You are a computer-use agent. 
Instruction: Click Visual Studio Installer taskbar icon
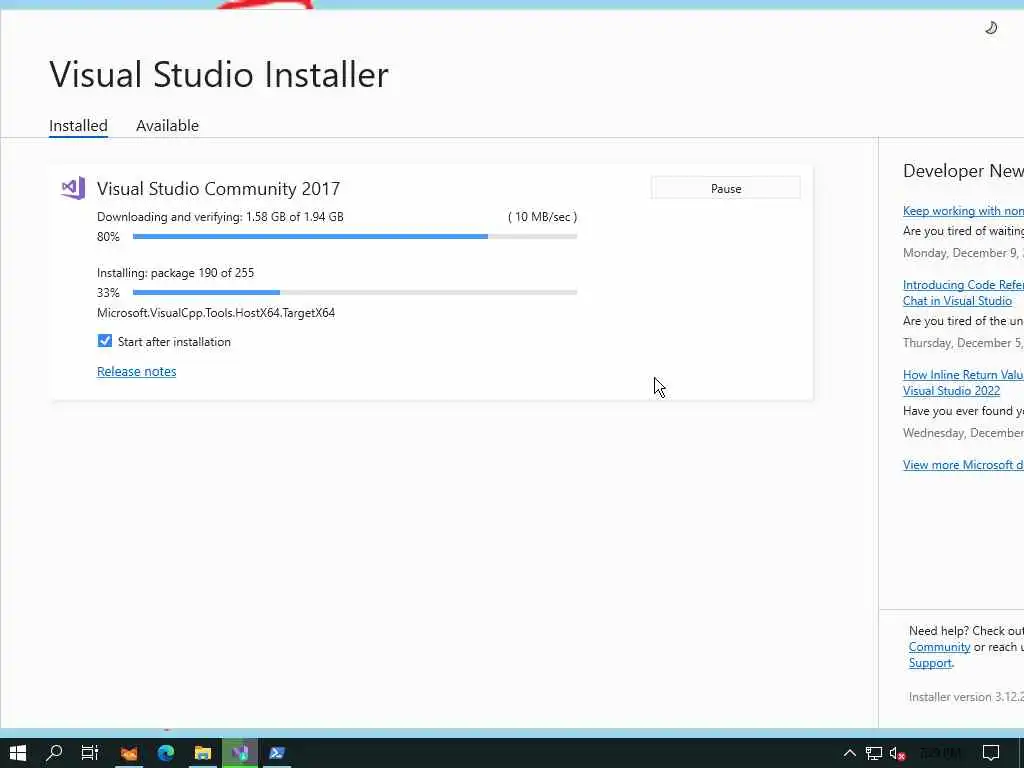pyautogui.click(x=240, y=753)
